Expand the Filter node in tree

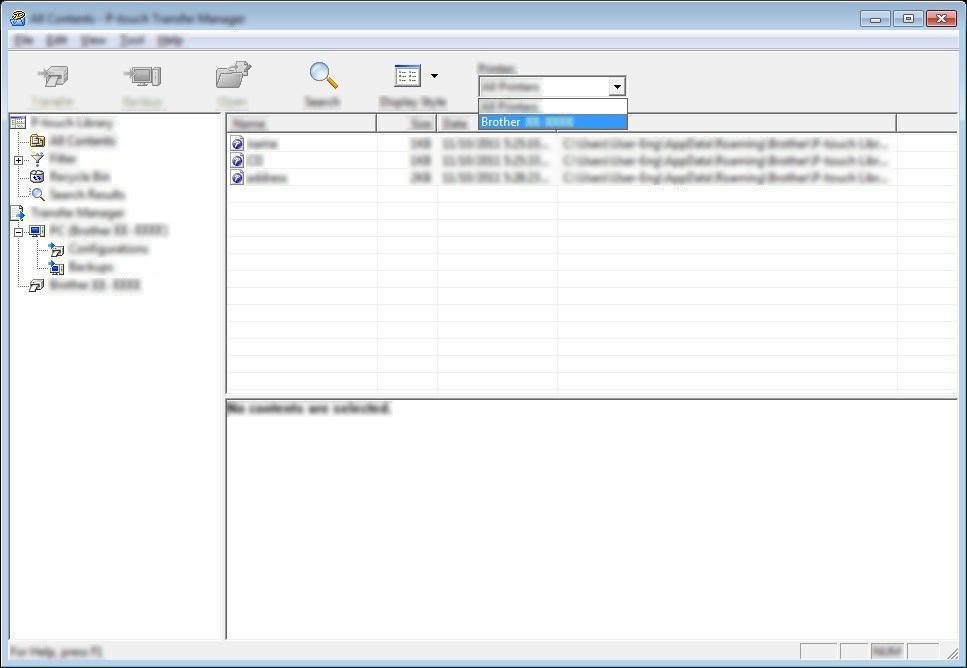(19, 160)
